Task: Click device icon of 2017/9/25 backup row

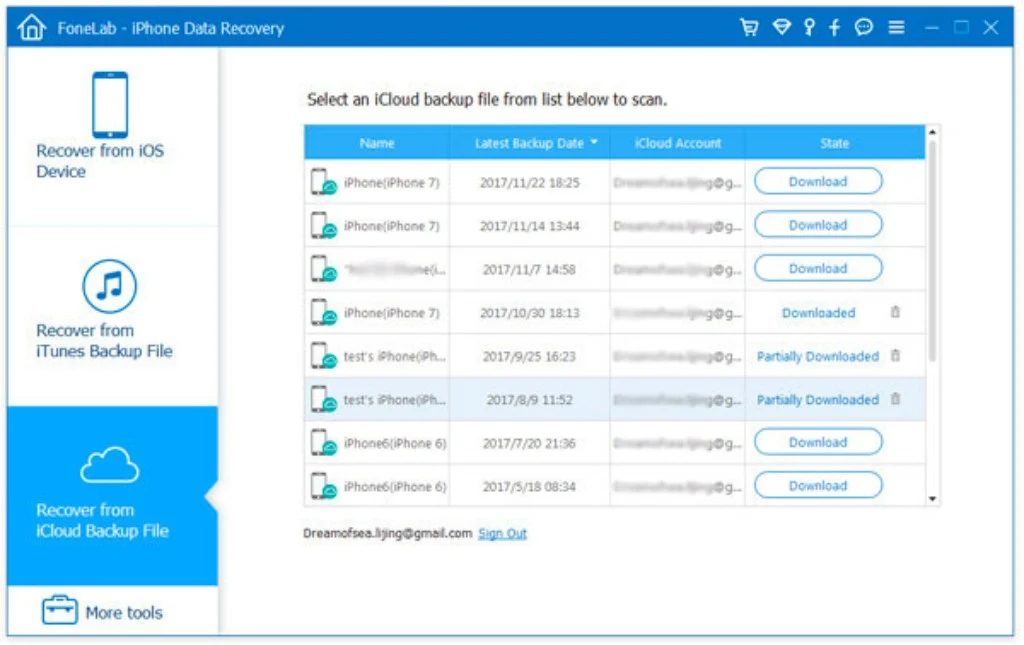Action: (x=323, y=356)
